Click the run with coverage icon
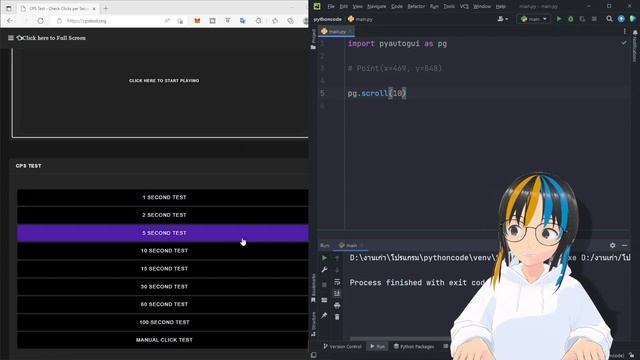This screenshot has height=360, width=640. pyautogui.click(x=582, y=19)
